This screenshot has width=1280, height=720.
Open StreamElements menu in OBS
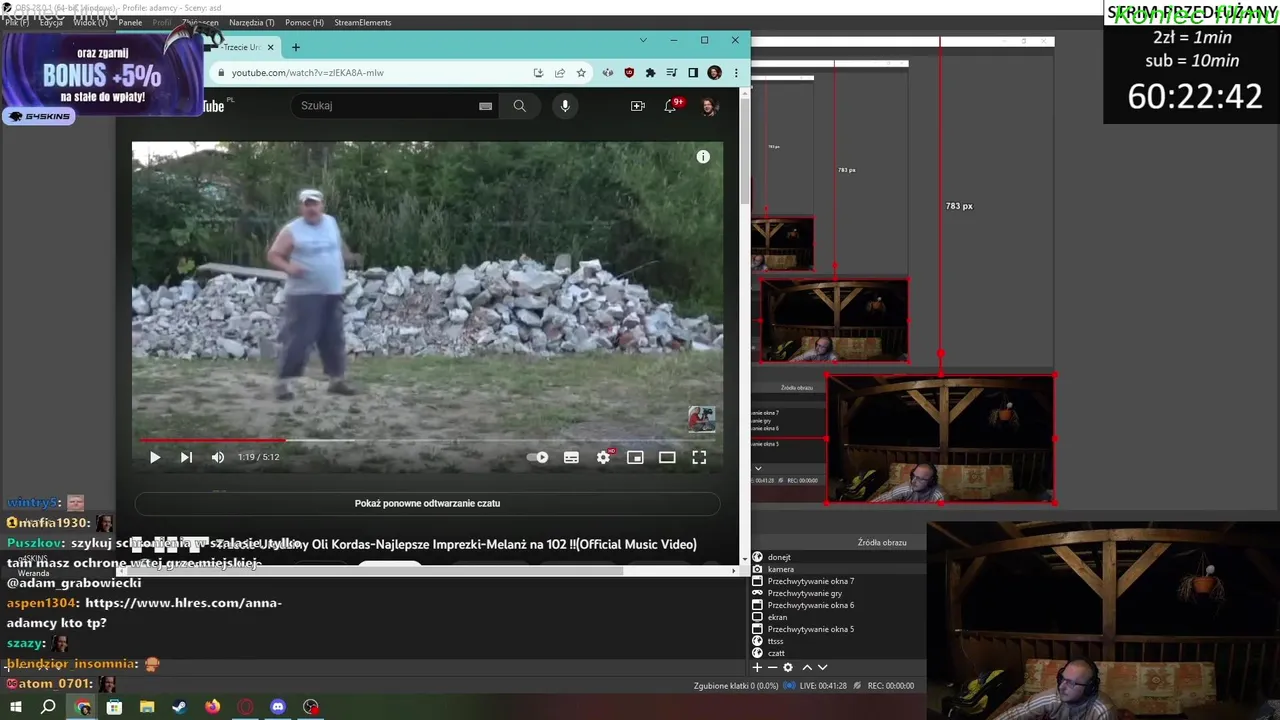tap(363, 22)
